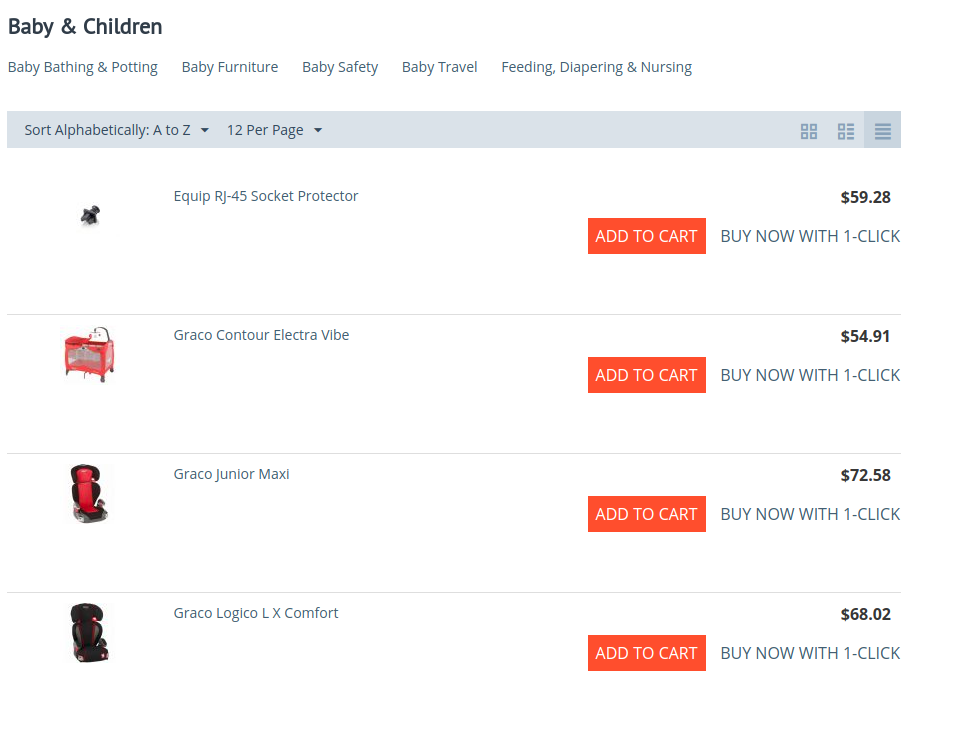Select the compact list view icon

point(883,131)
